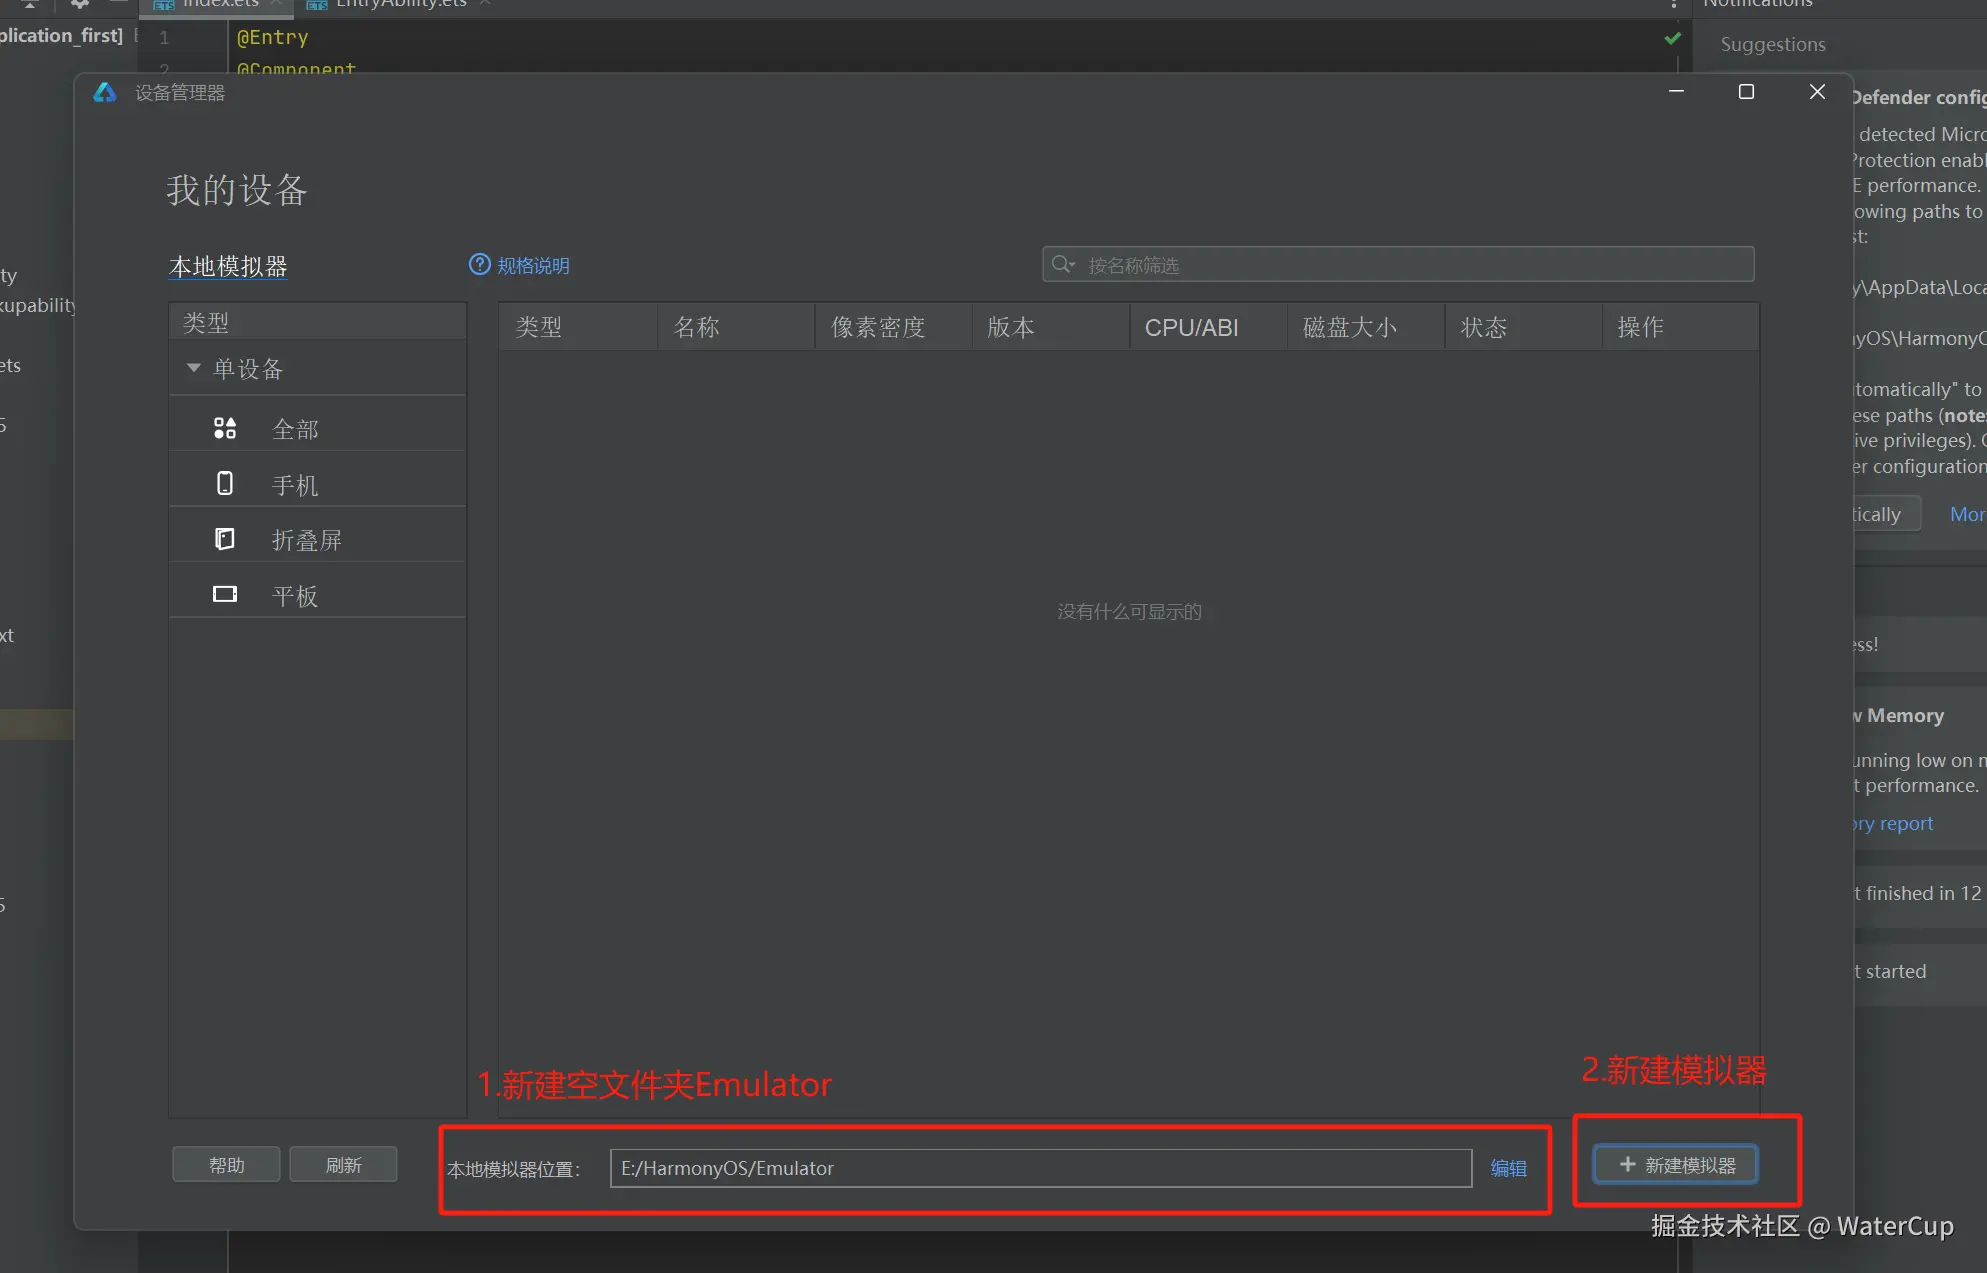Select the 全部 (All) device category icon
Screen dimensions: 1987x1273
click(x=225, y=429)
